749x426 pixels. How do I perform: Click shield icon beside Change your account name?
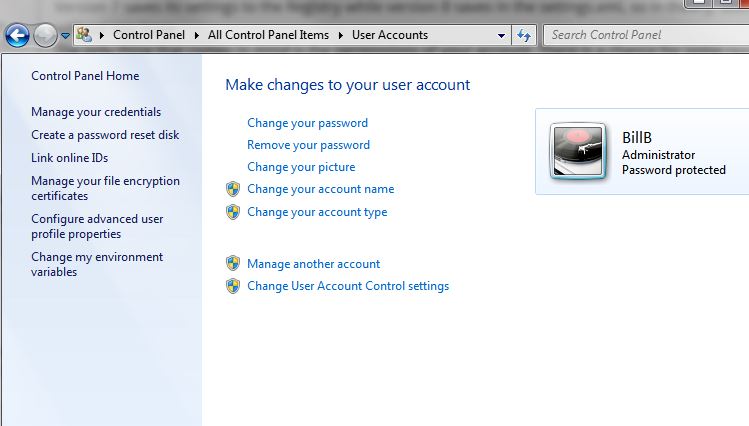point(233,189)
